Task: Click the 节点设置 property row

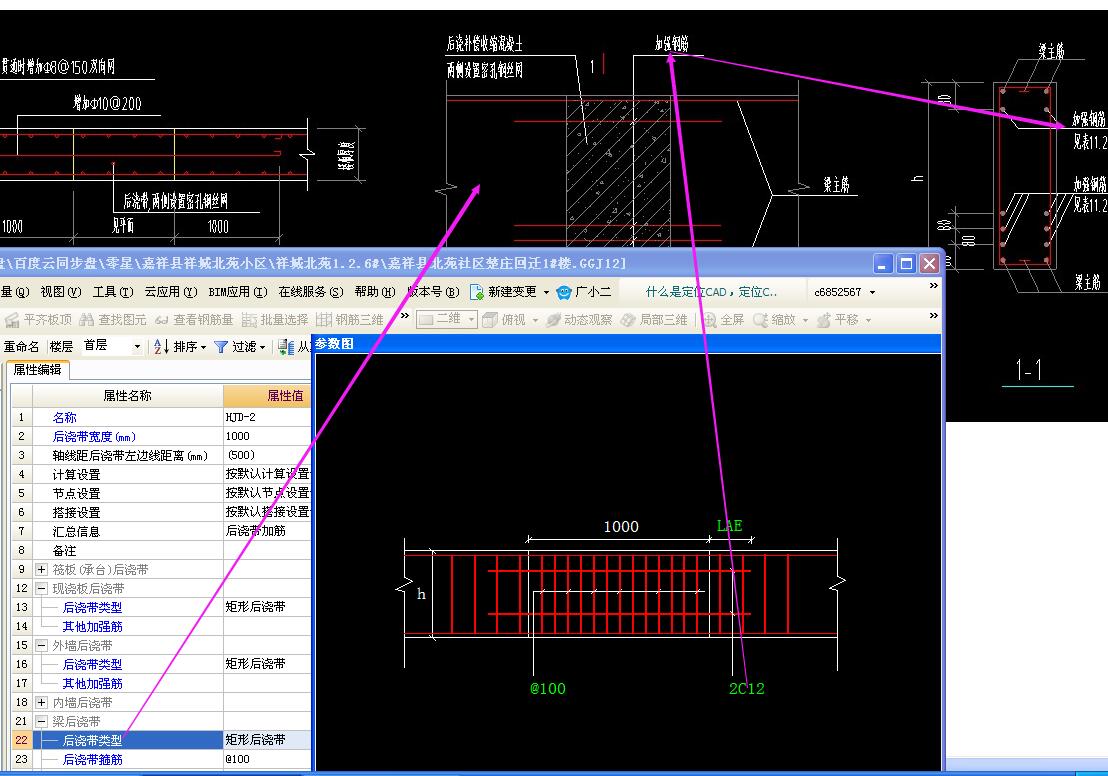Action: click(x=128, y=493)
